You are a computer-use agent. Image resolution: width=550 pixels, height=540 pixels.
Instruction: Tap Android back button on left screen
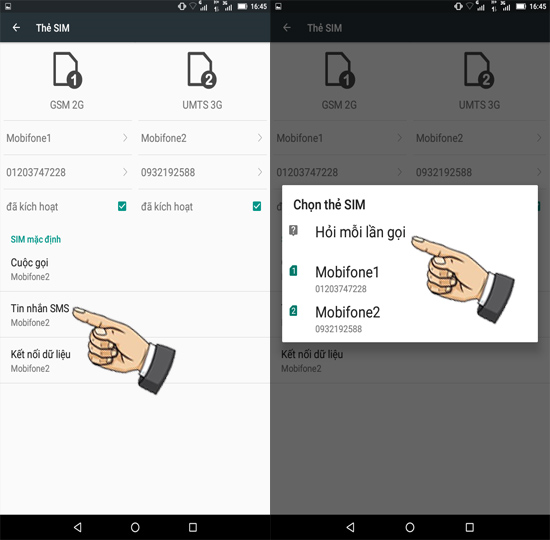pyautogui.click(x=78, y=527)
